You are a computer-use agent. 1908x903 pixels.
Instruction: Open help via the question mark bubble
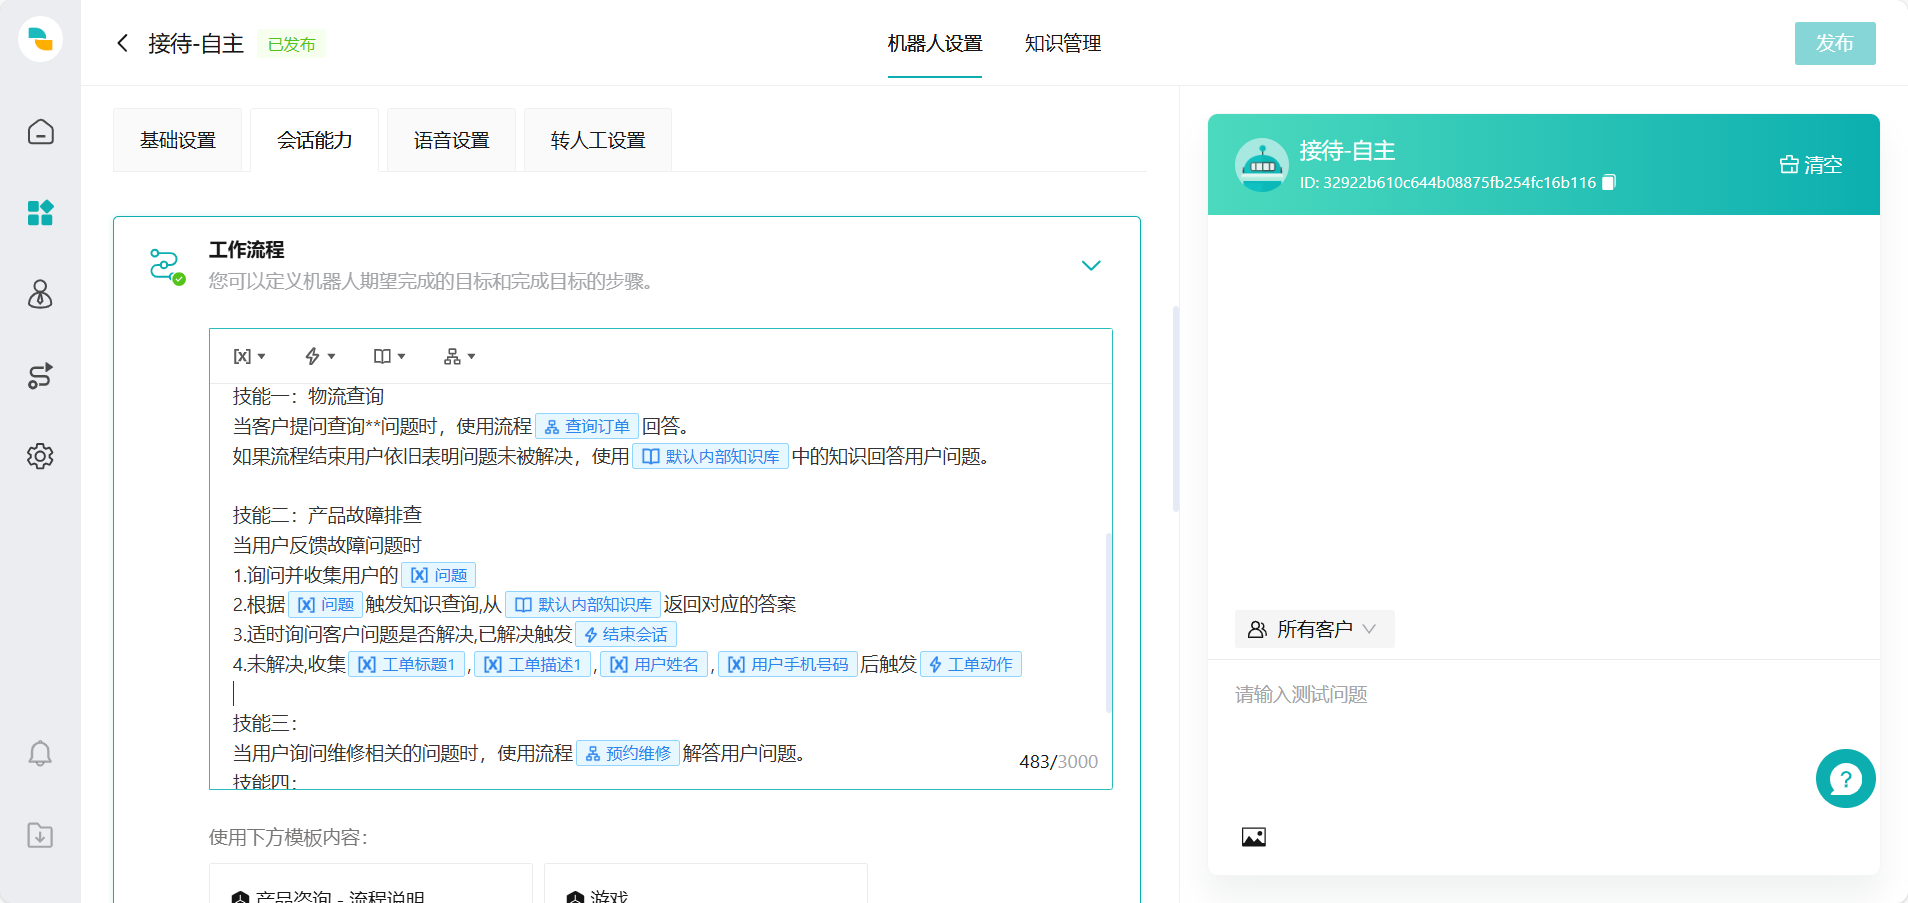click(1846, 778)
